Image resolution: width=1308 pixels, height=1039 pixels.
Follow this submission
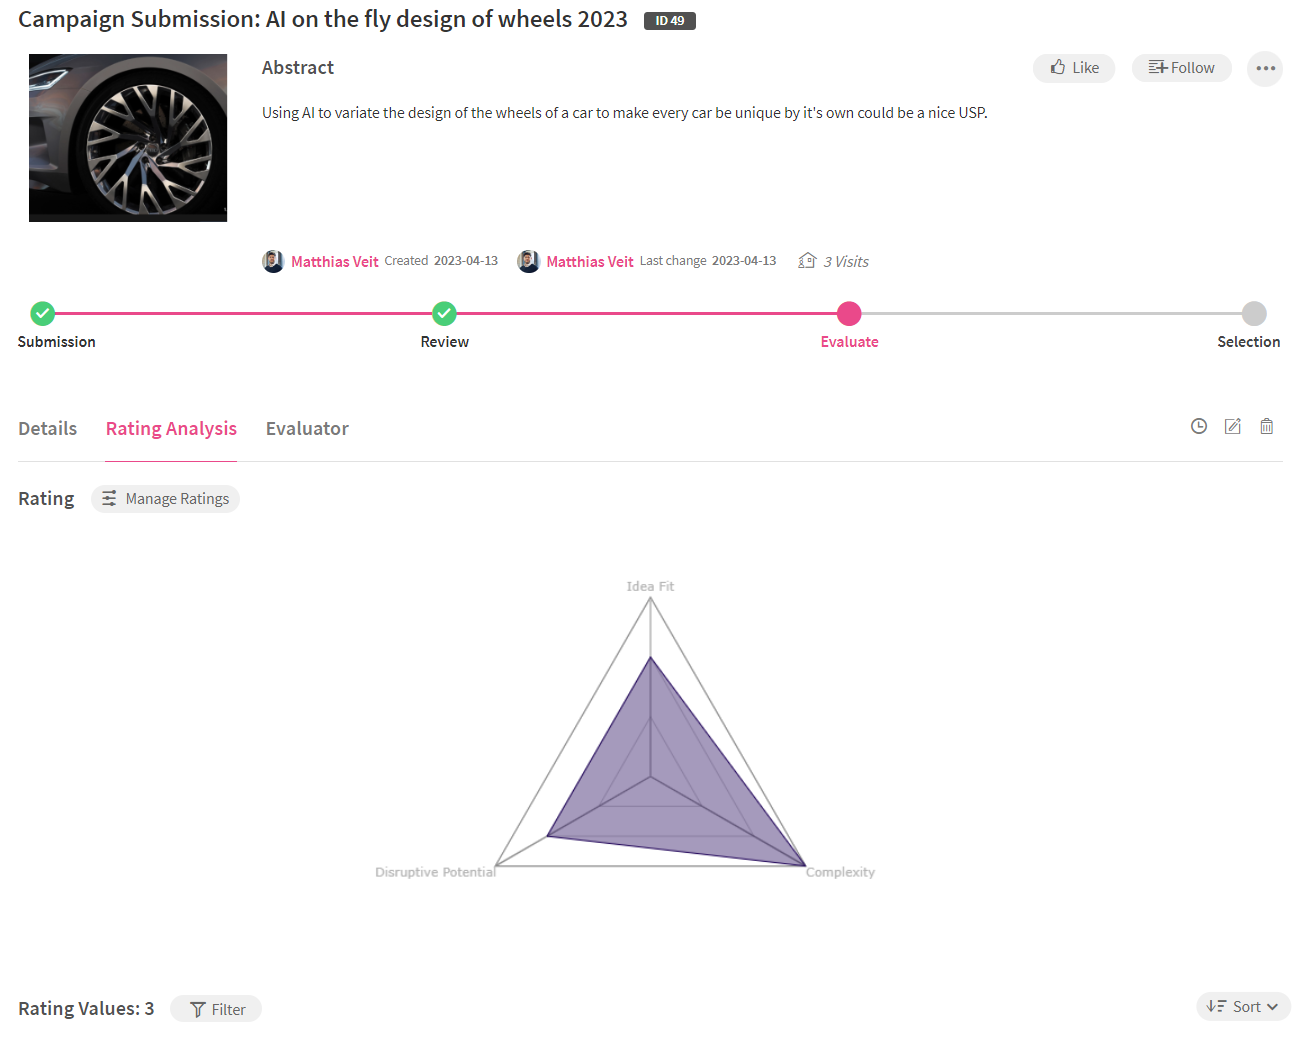pyautogui.click(x=1181, y=68)
